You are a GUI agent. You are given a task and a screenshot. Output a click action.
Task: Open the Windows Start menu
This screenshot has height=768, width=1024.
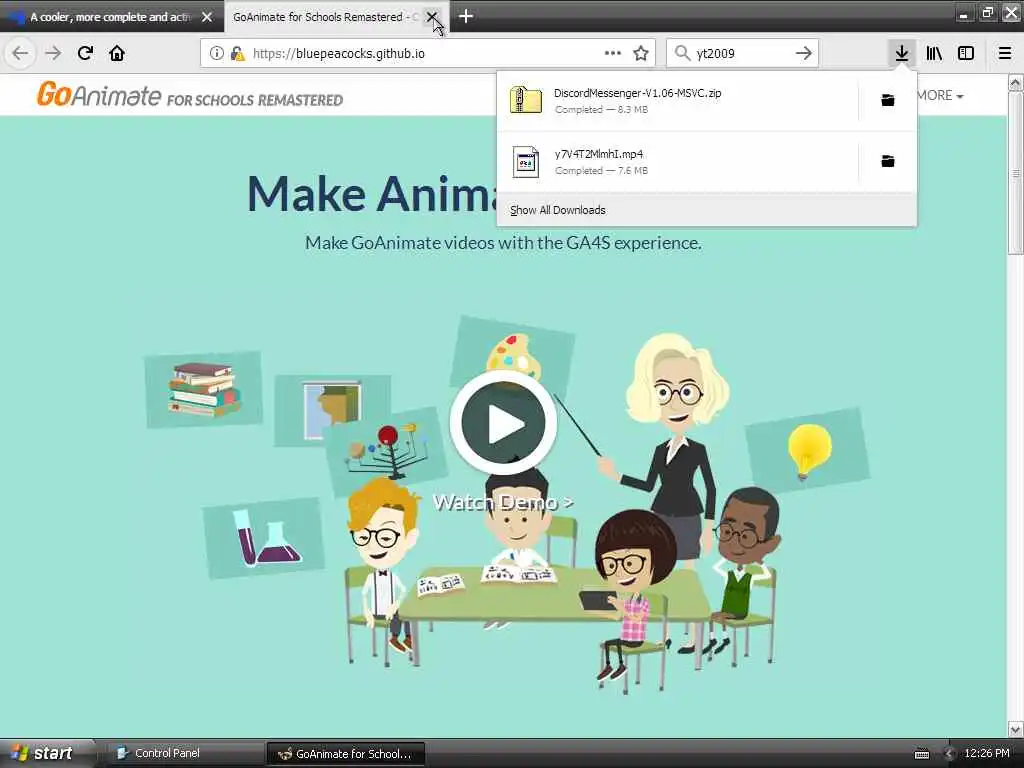click(x=44, y=753)
